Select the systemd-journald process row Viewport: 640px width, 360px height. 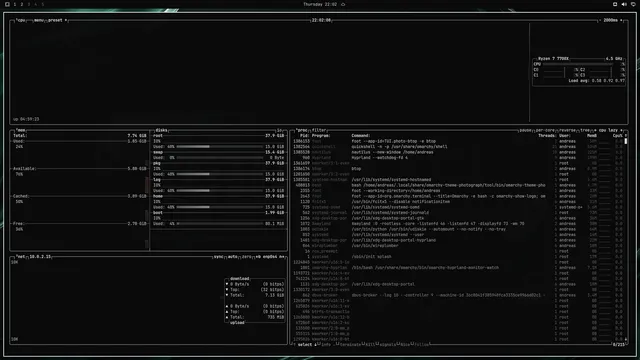[x=457, y=213]
